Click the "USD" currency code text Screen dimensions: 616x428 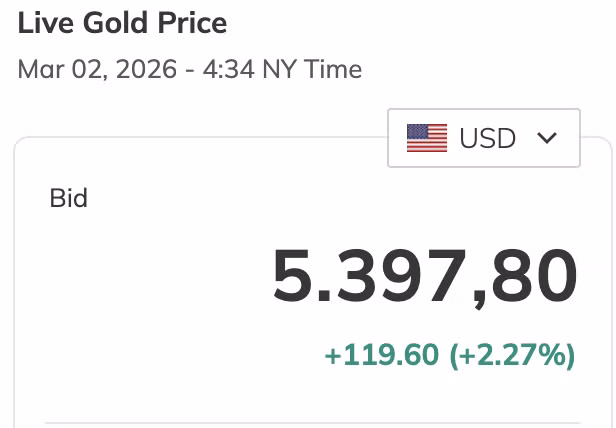(x=487, y=138)
